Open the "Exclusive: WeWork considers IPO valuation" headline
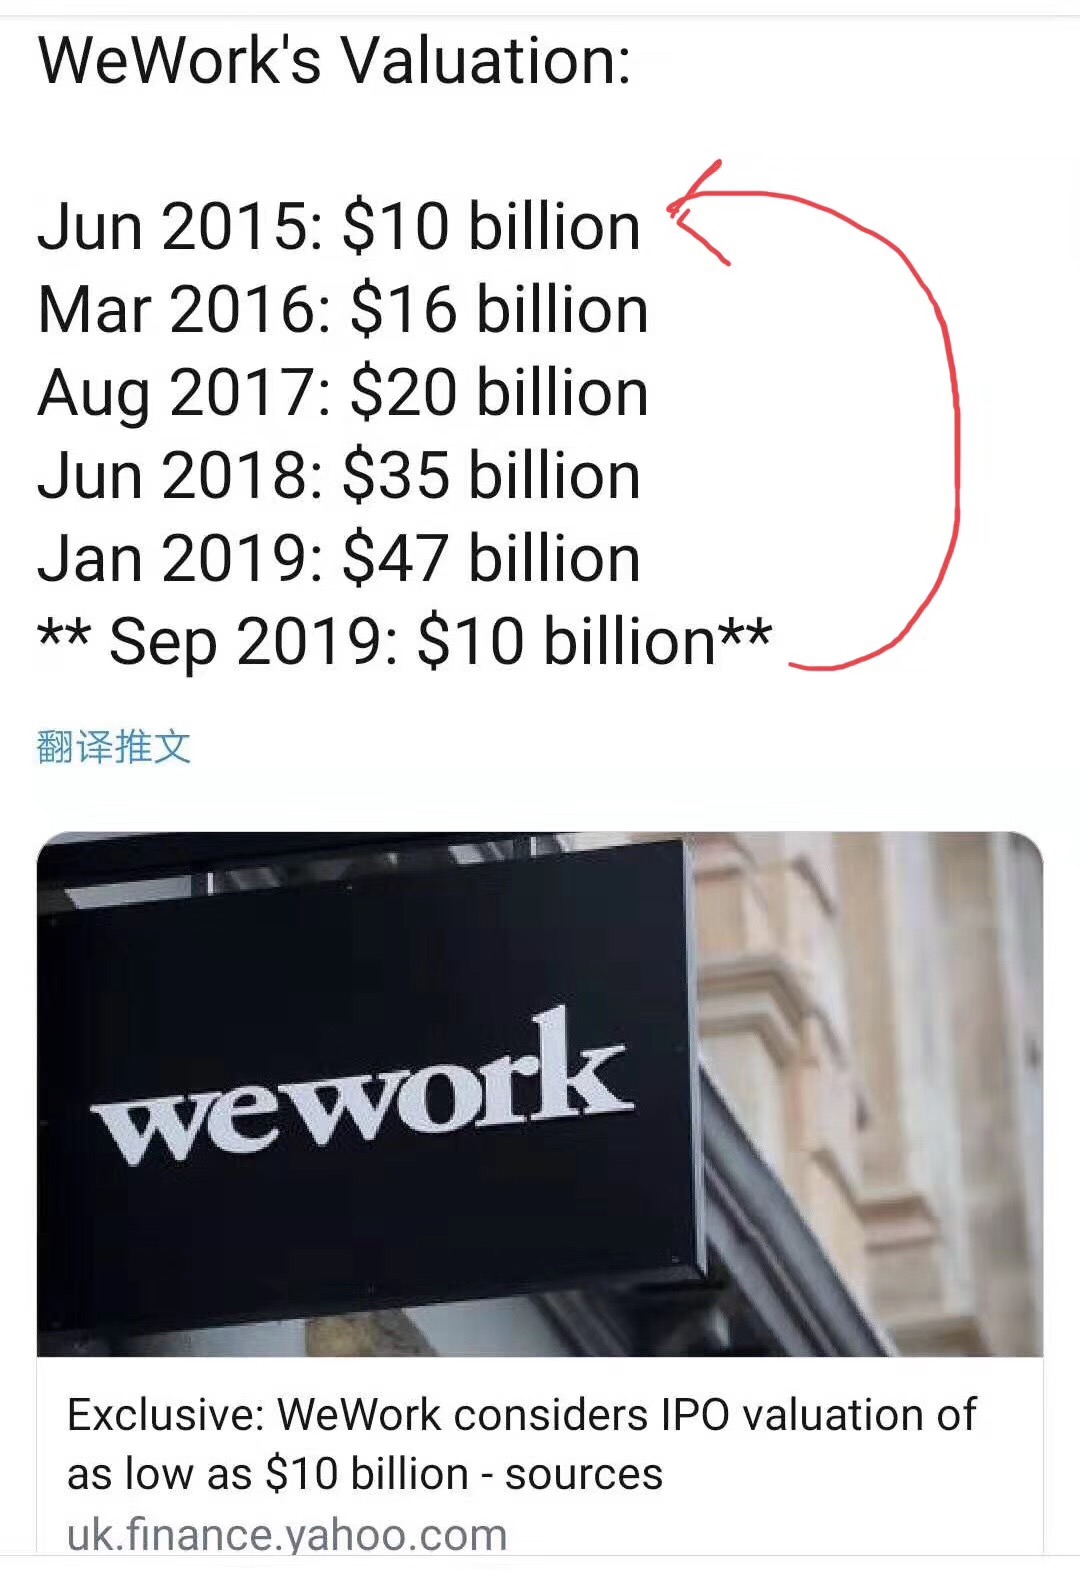This screenshot has height=1582, width=1080. coord(521,1443)
